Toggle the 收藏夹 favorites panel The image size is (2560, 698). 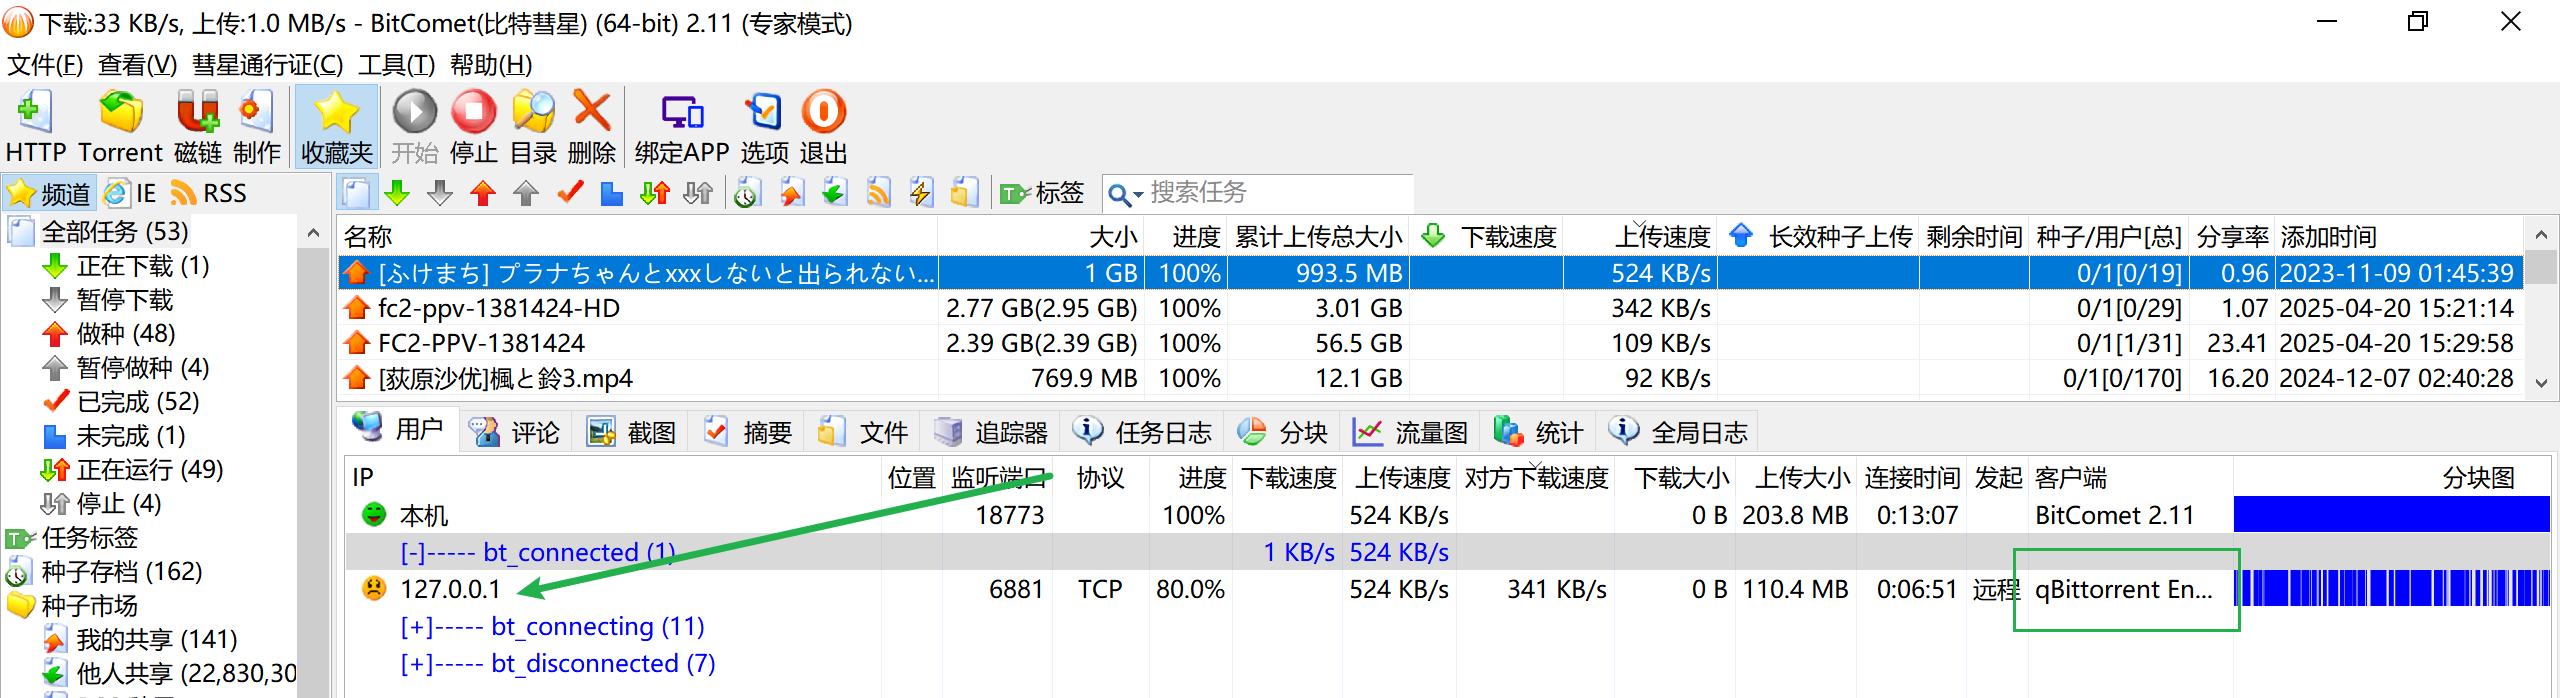[336, 126]
